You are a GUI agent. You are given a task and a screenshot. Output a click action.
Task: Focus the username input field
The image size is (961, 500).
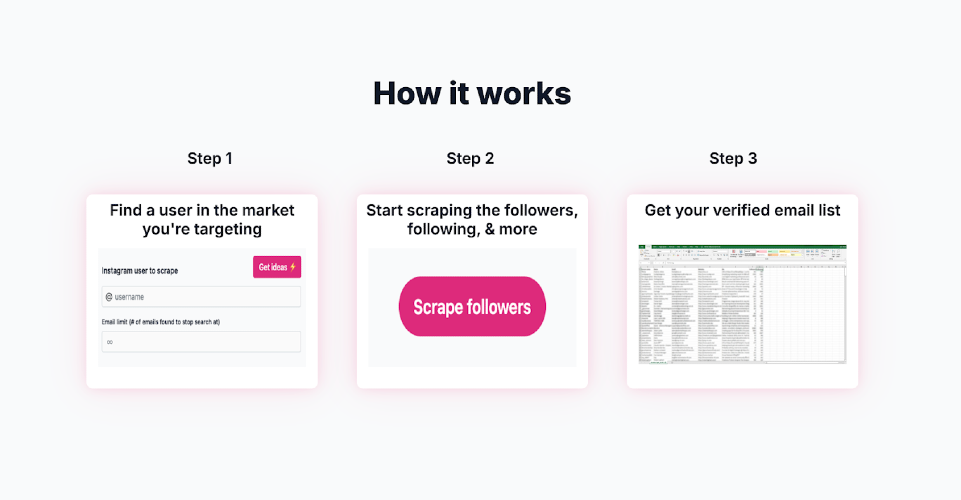[205, 297]
